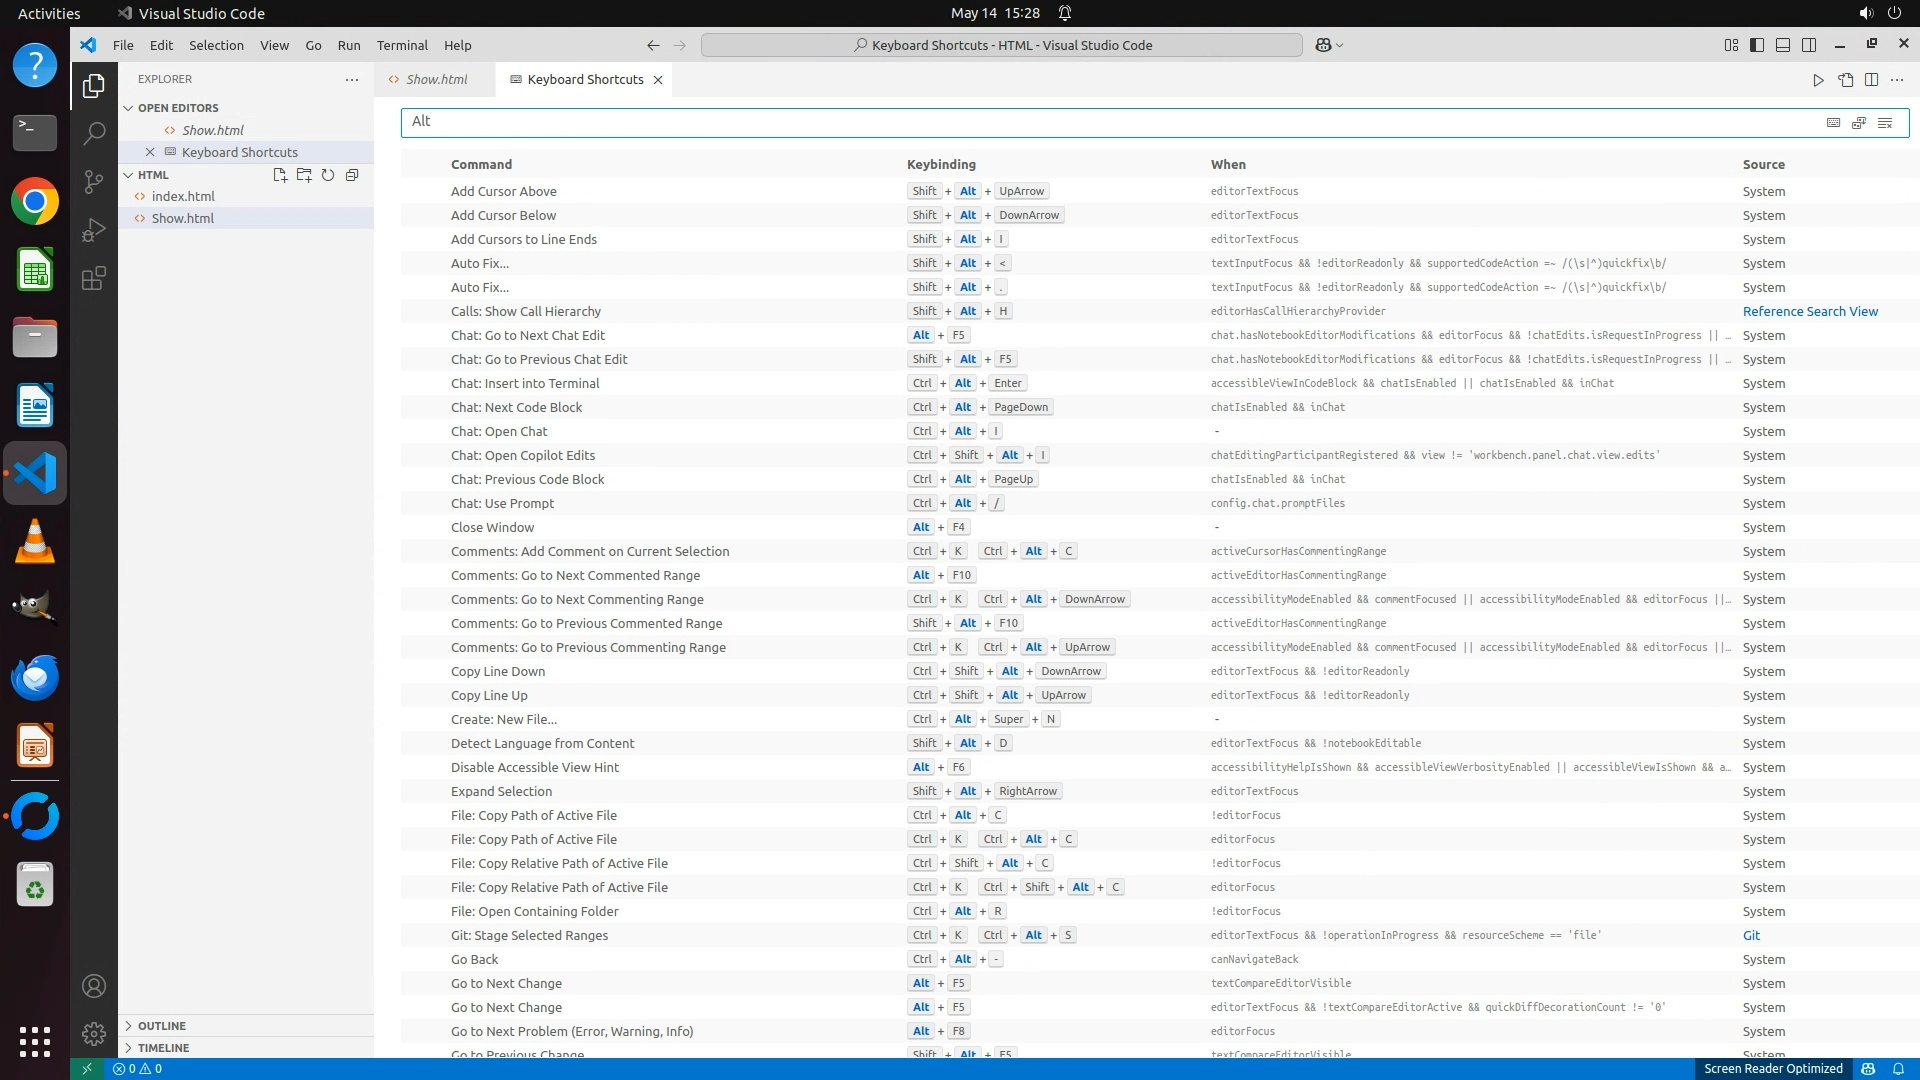Viewport: 1920px width, 1080px height.
Task: Open the Search view in activity bar
Action: (94, 133)
